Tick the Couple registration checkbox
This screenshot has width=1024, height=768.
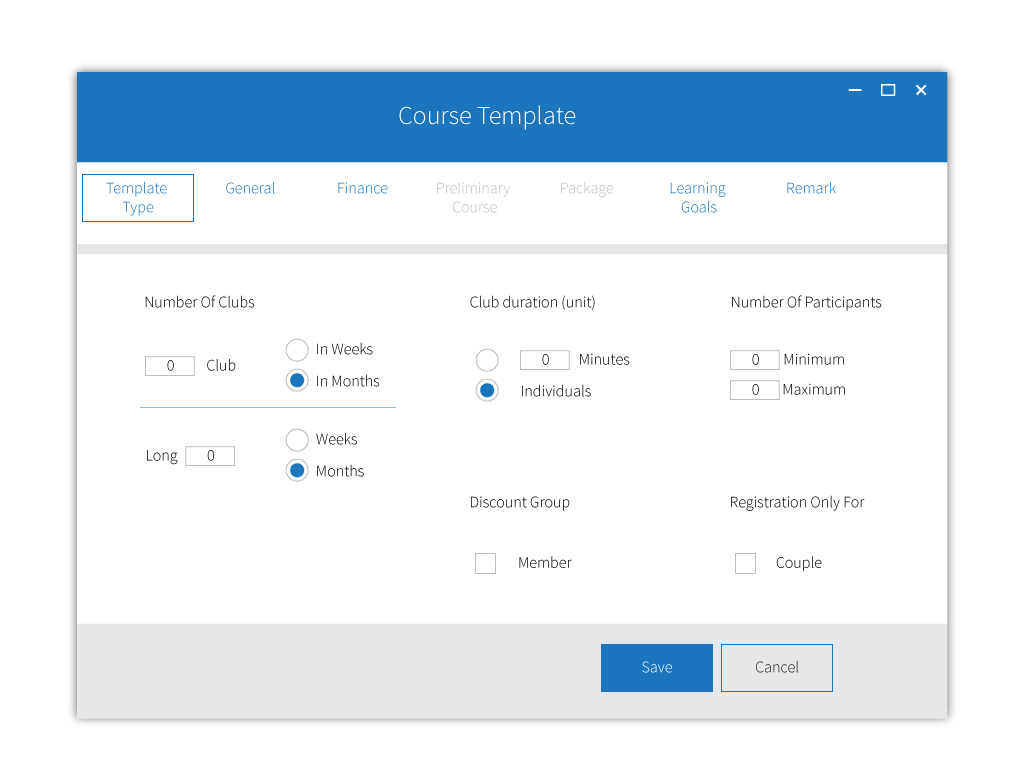(745, 563)
